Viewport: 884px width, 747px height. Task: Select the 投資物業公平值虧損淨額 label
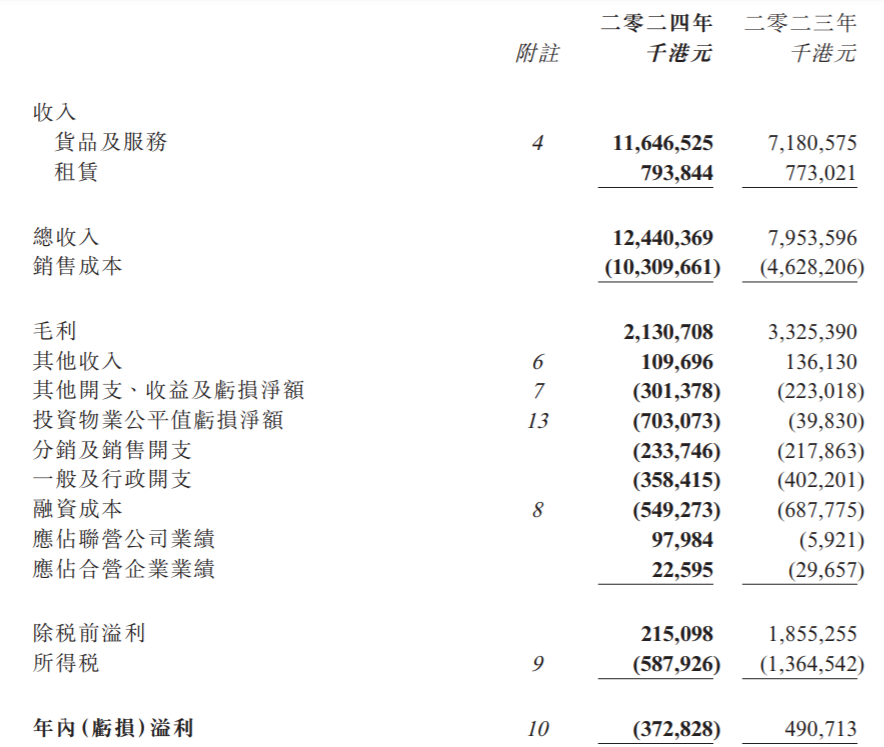coord(158,420)
